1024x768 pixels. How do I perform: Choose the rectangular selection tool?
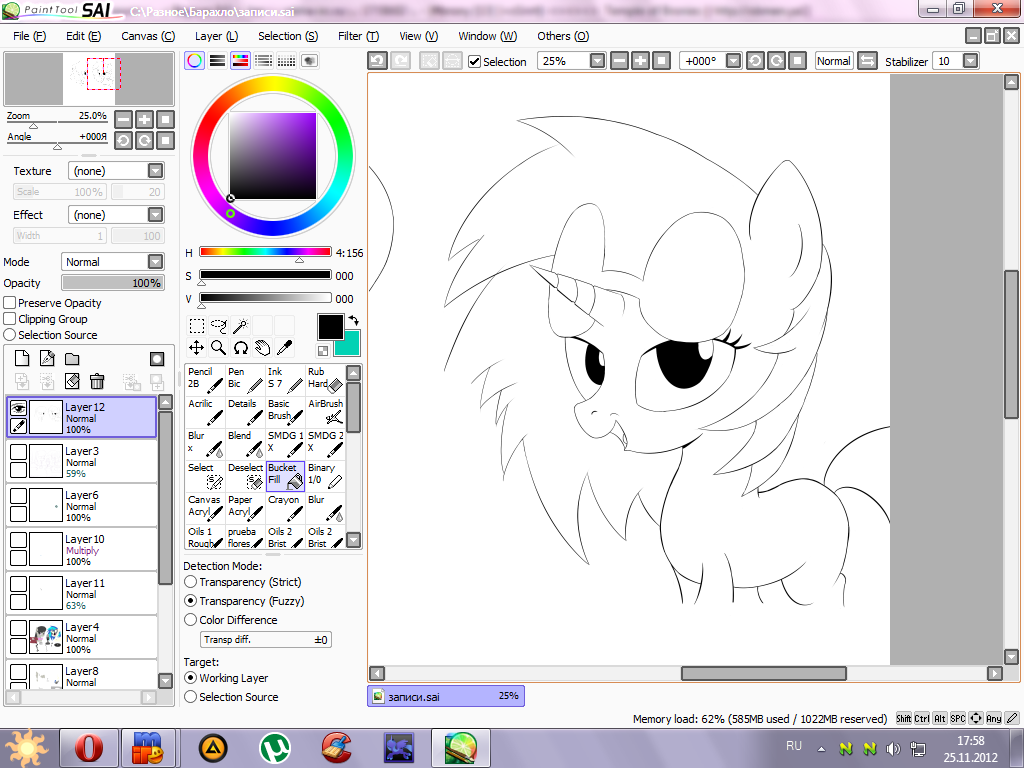pyautogui.click(x=197, y=325)
